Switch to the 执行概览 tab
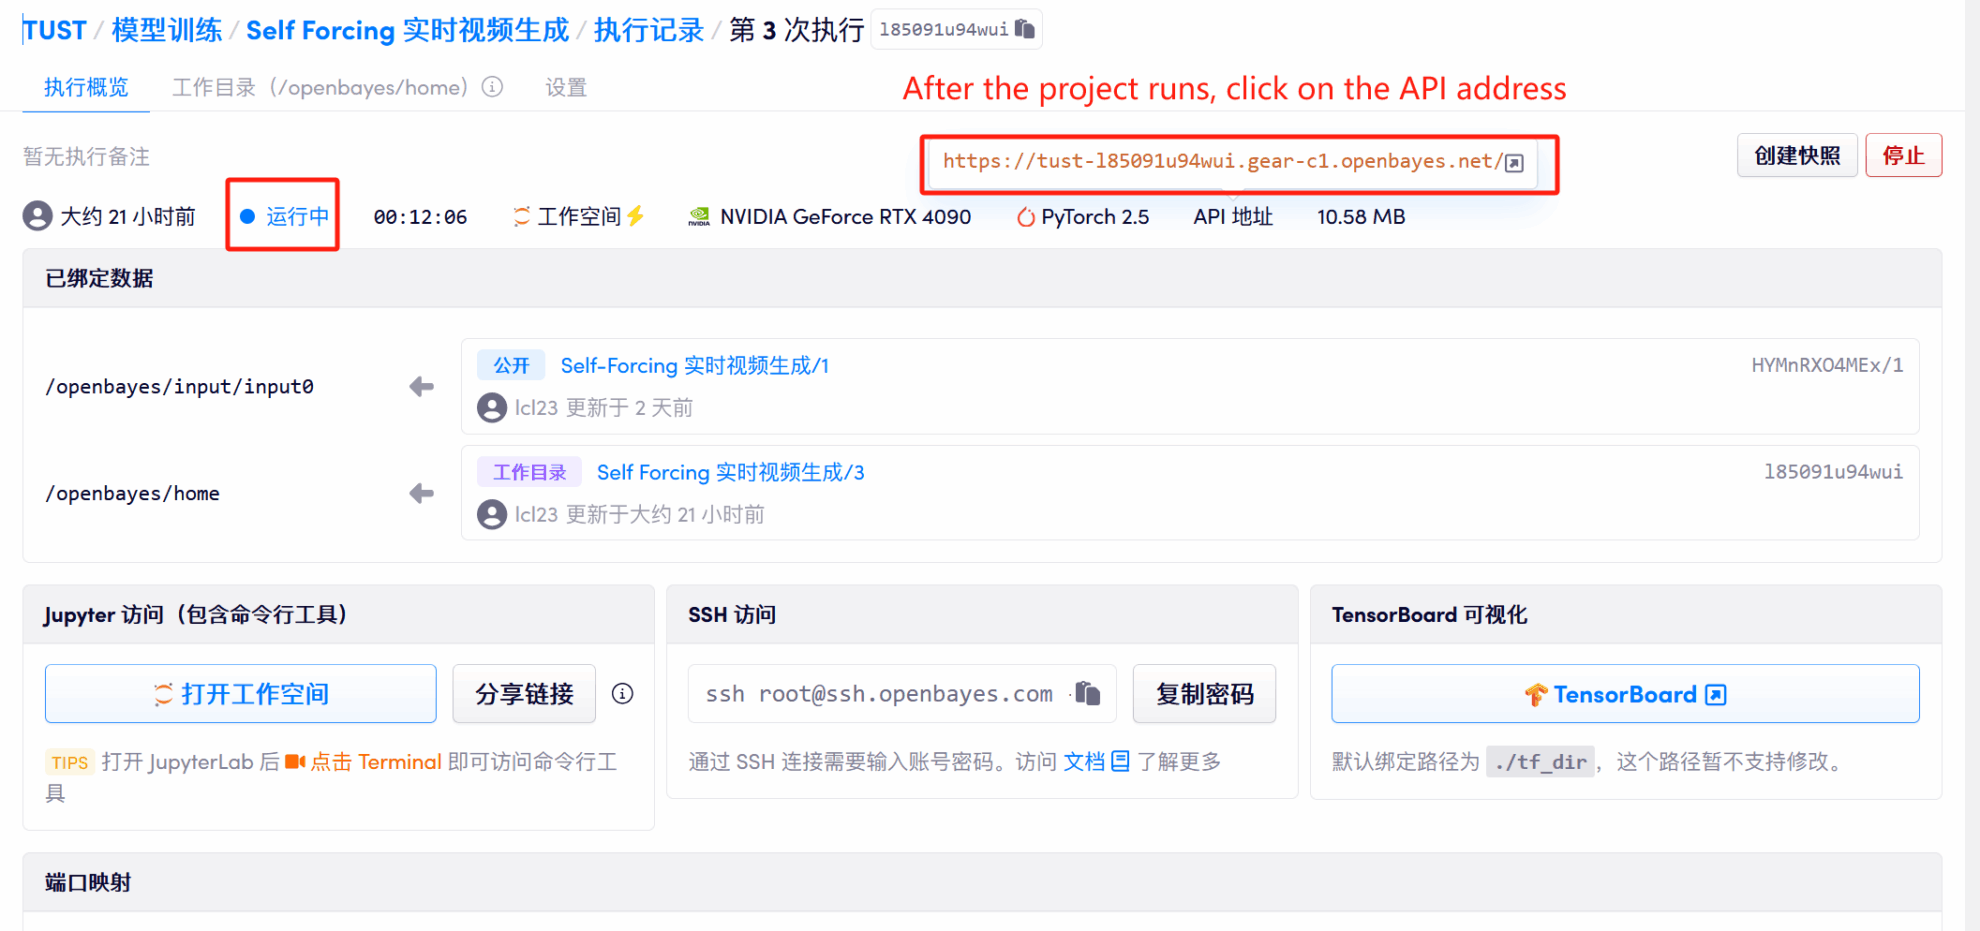This screenshot has height=931, width=1980. 86,88
